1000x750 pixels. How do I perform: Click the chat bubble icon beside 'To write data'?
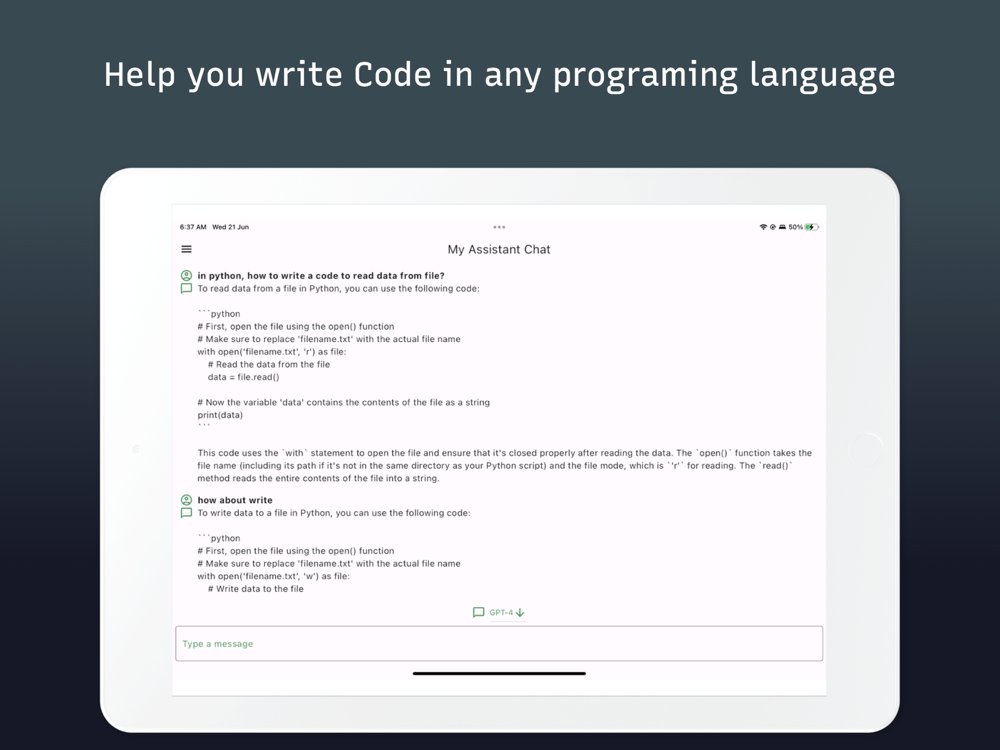186,513
